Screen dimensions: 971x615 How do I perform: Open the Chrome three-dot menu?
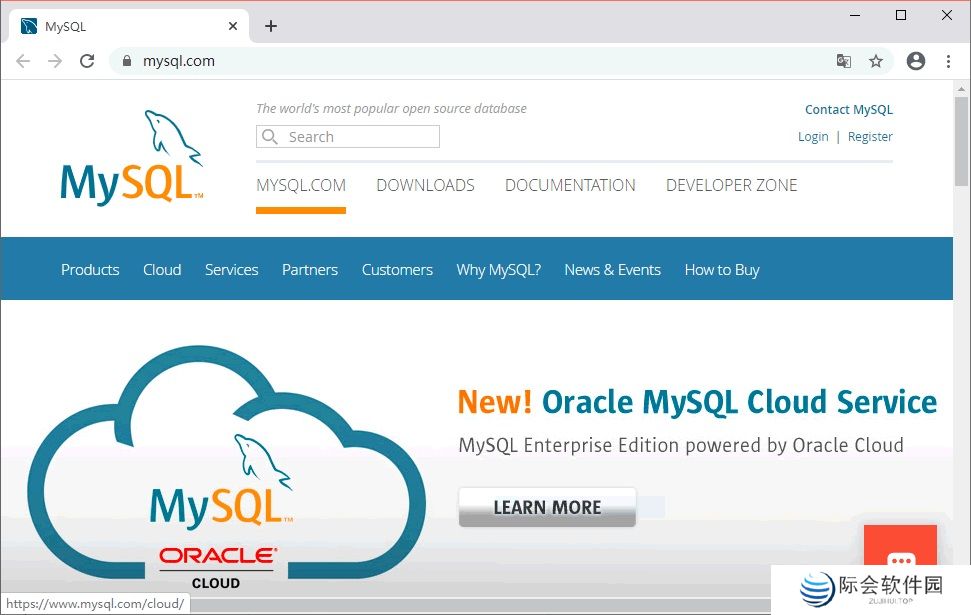tap(948, 61)
